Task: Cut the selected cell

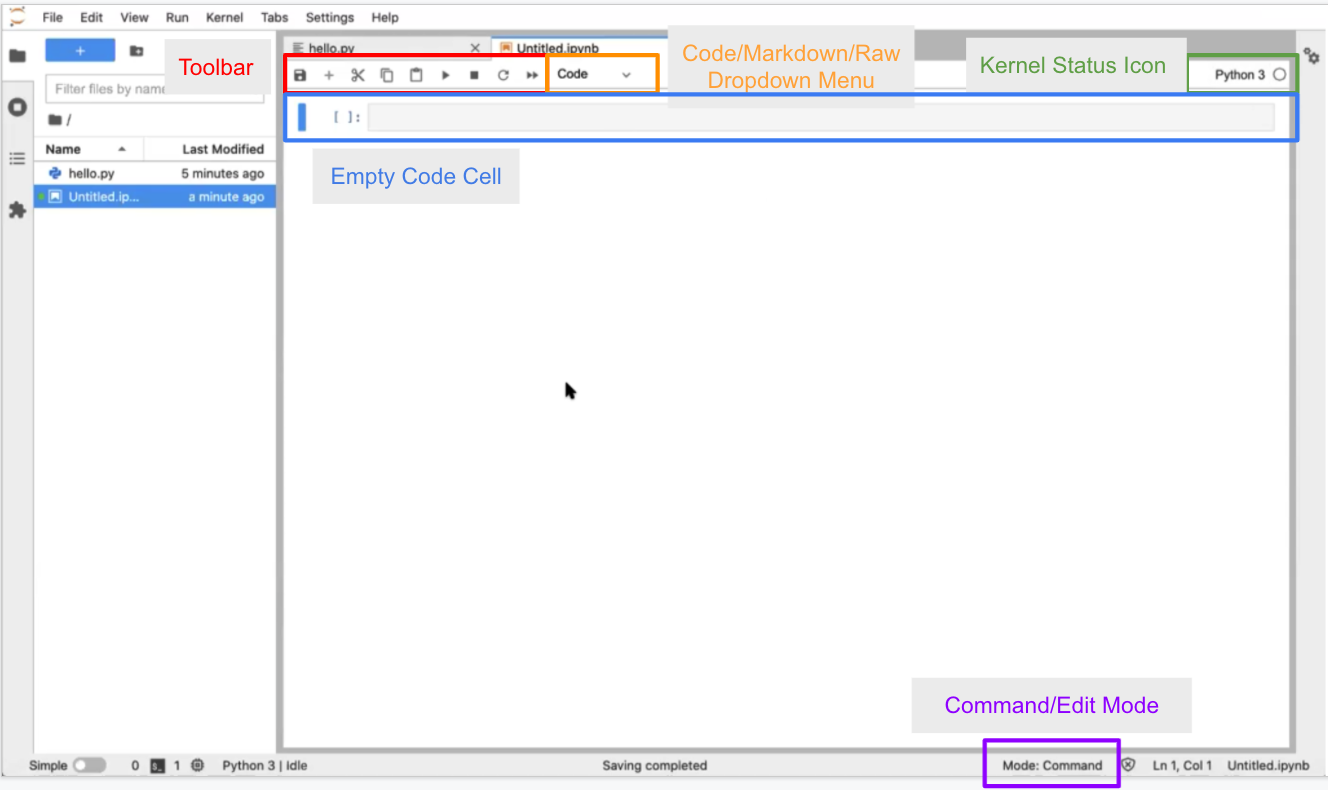Action: click(x=358, y=74)
